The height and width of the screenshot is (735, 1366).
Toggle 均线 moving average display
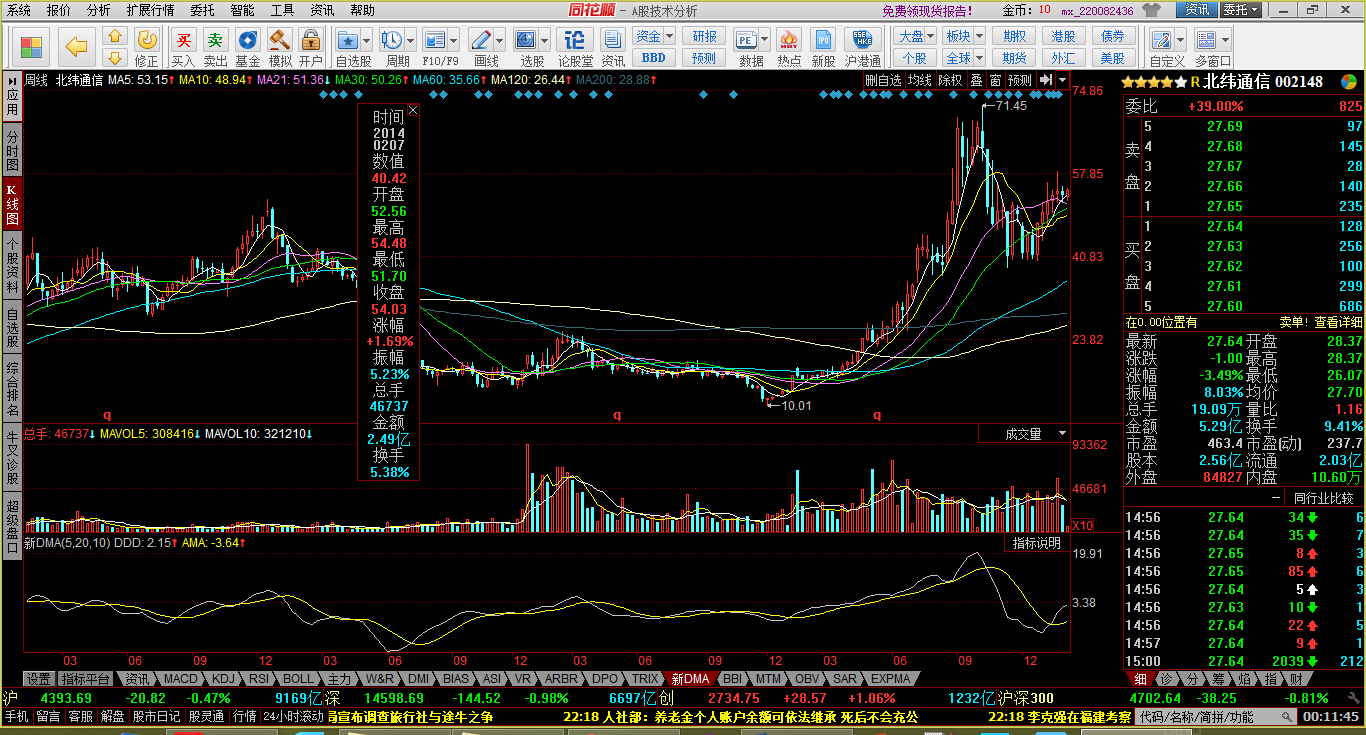[x=919, y=80]
